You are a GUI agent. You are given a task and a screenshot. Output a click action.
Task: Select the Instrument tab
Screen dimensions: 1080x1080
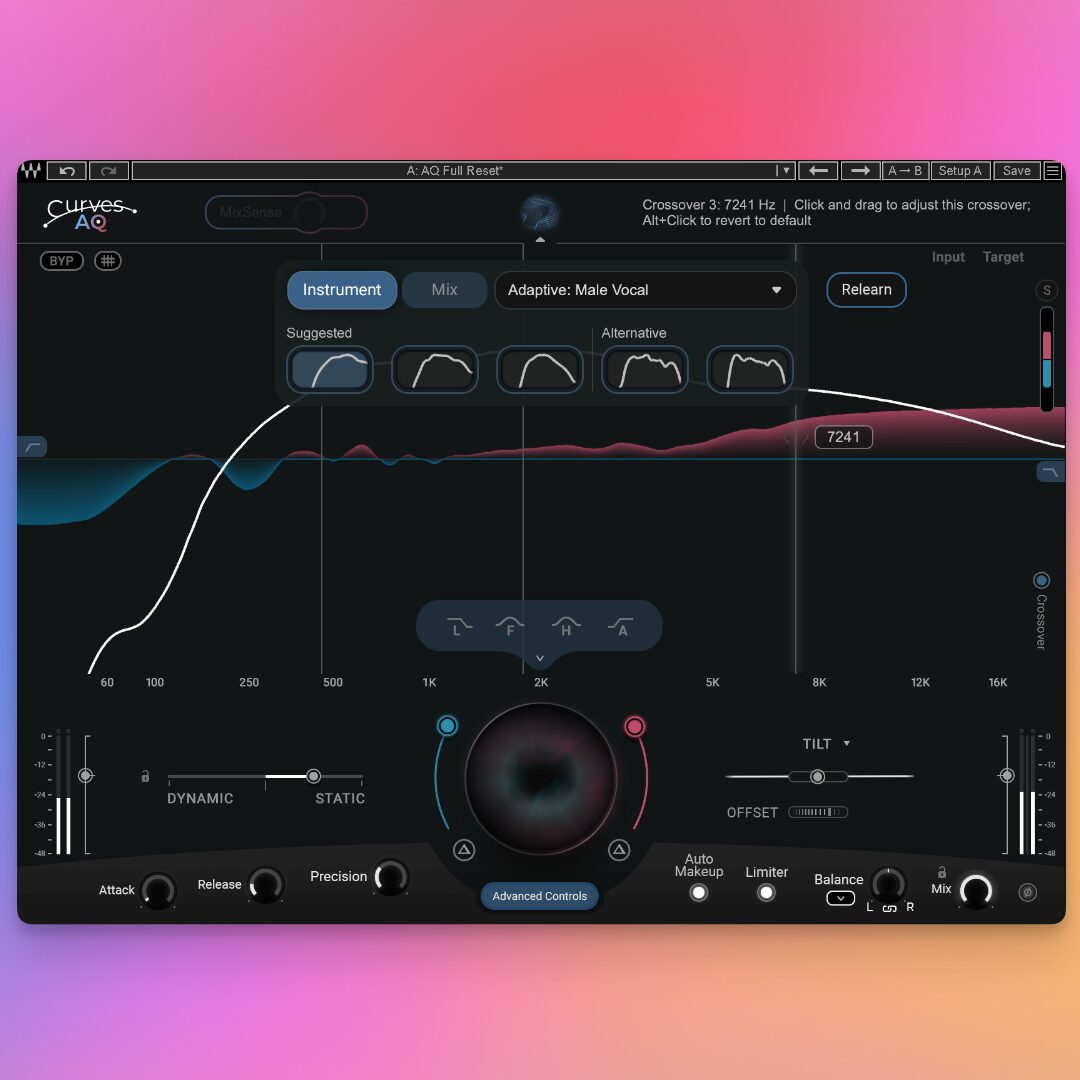pyautogui.click(x=342, y=290)
